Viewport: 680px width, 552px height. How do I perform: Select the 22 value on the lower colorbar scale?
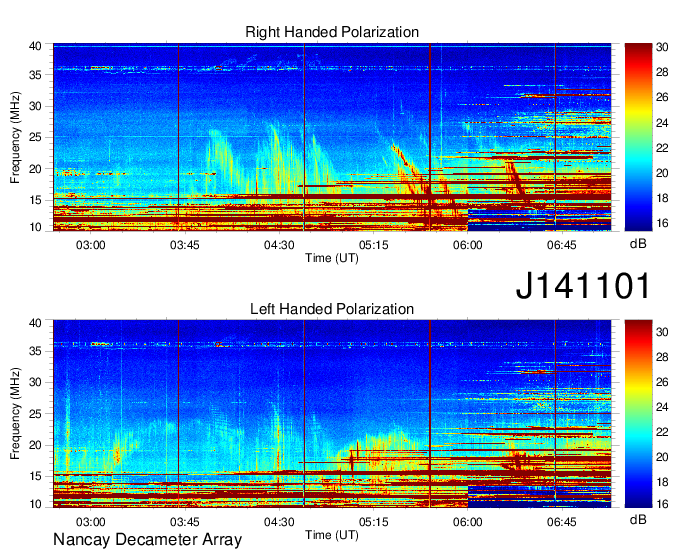coord(662,432)
